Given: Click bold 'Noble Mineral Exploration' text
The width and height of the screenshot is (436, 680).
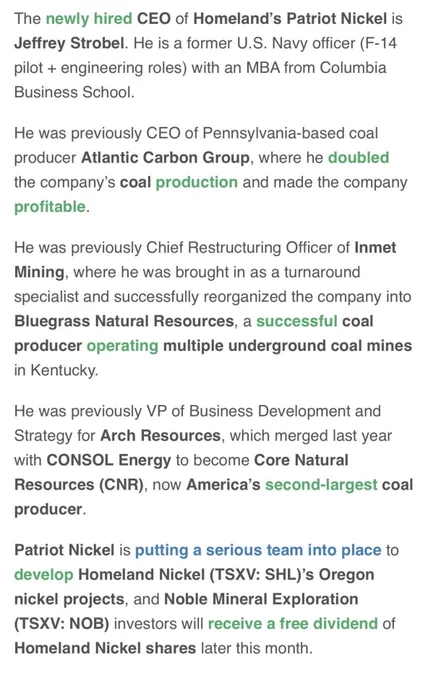Looking at the screenshot, I should pos(261,599).
